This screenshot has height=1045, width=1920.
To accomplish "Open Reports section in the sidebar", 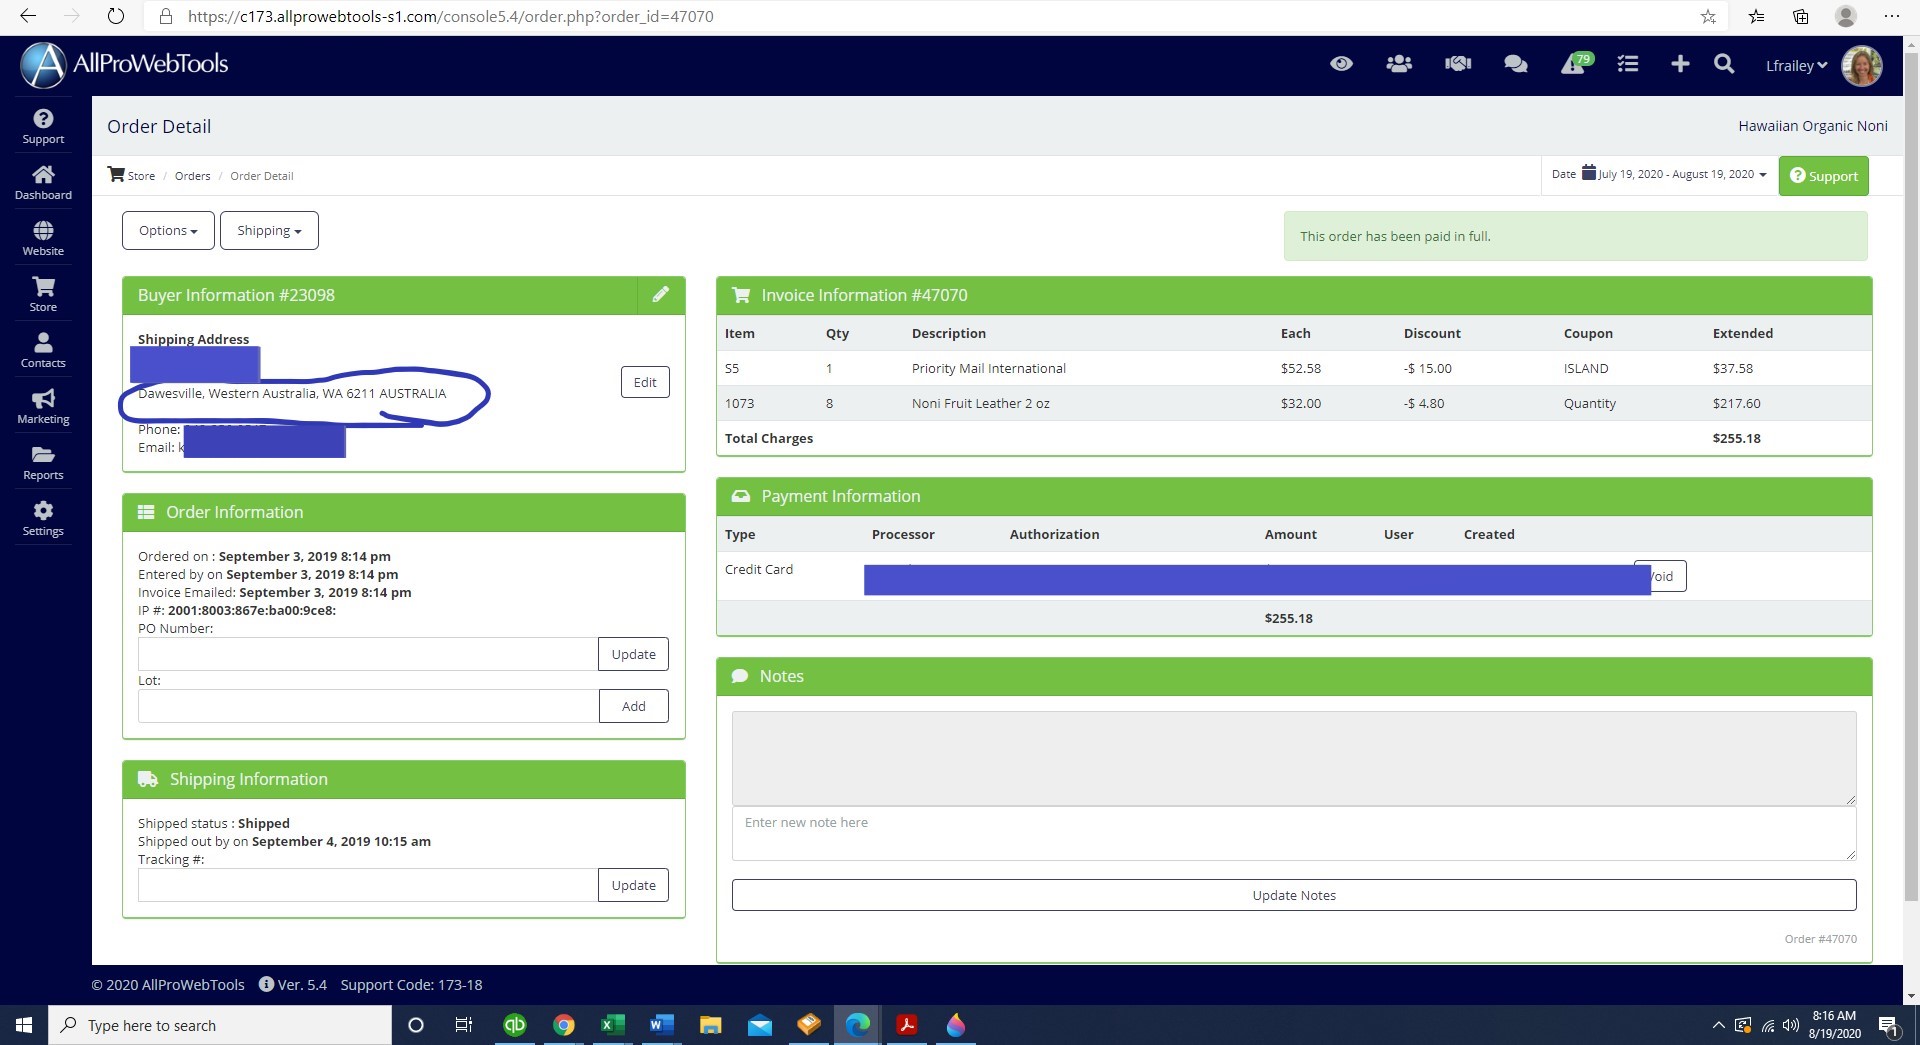I will (43, 463).
